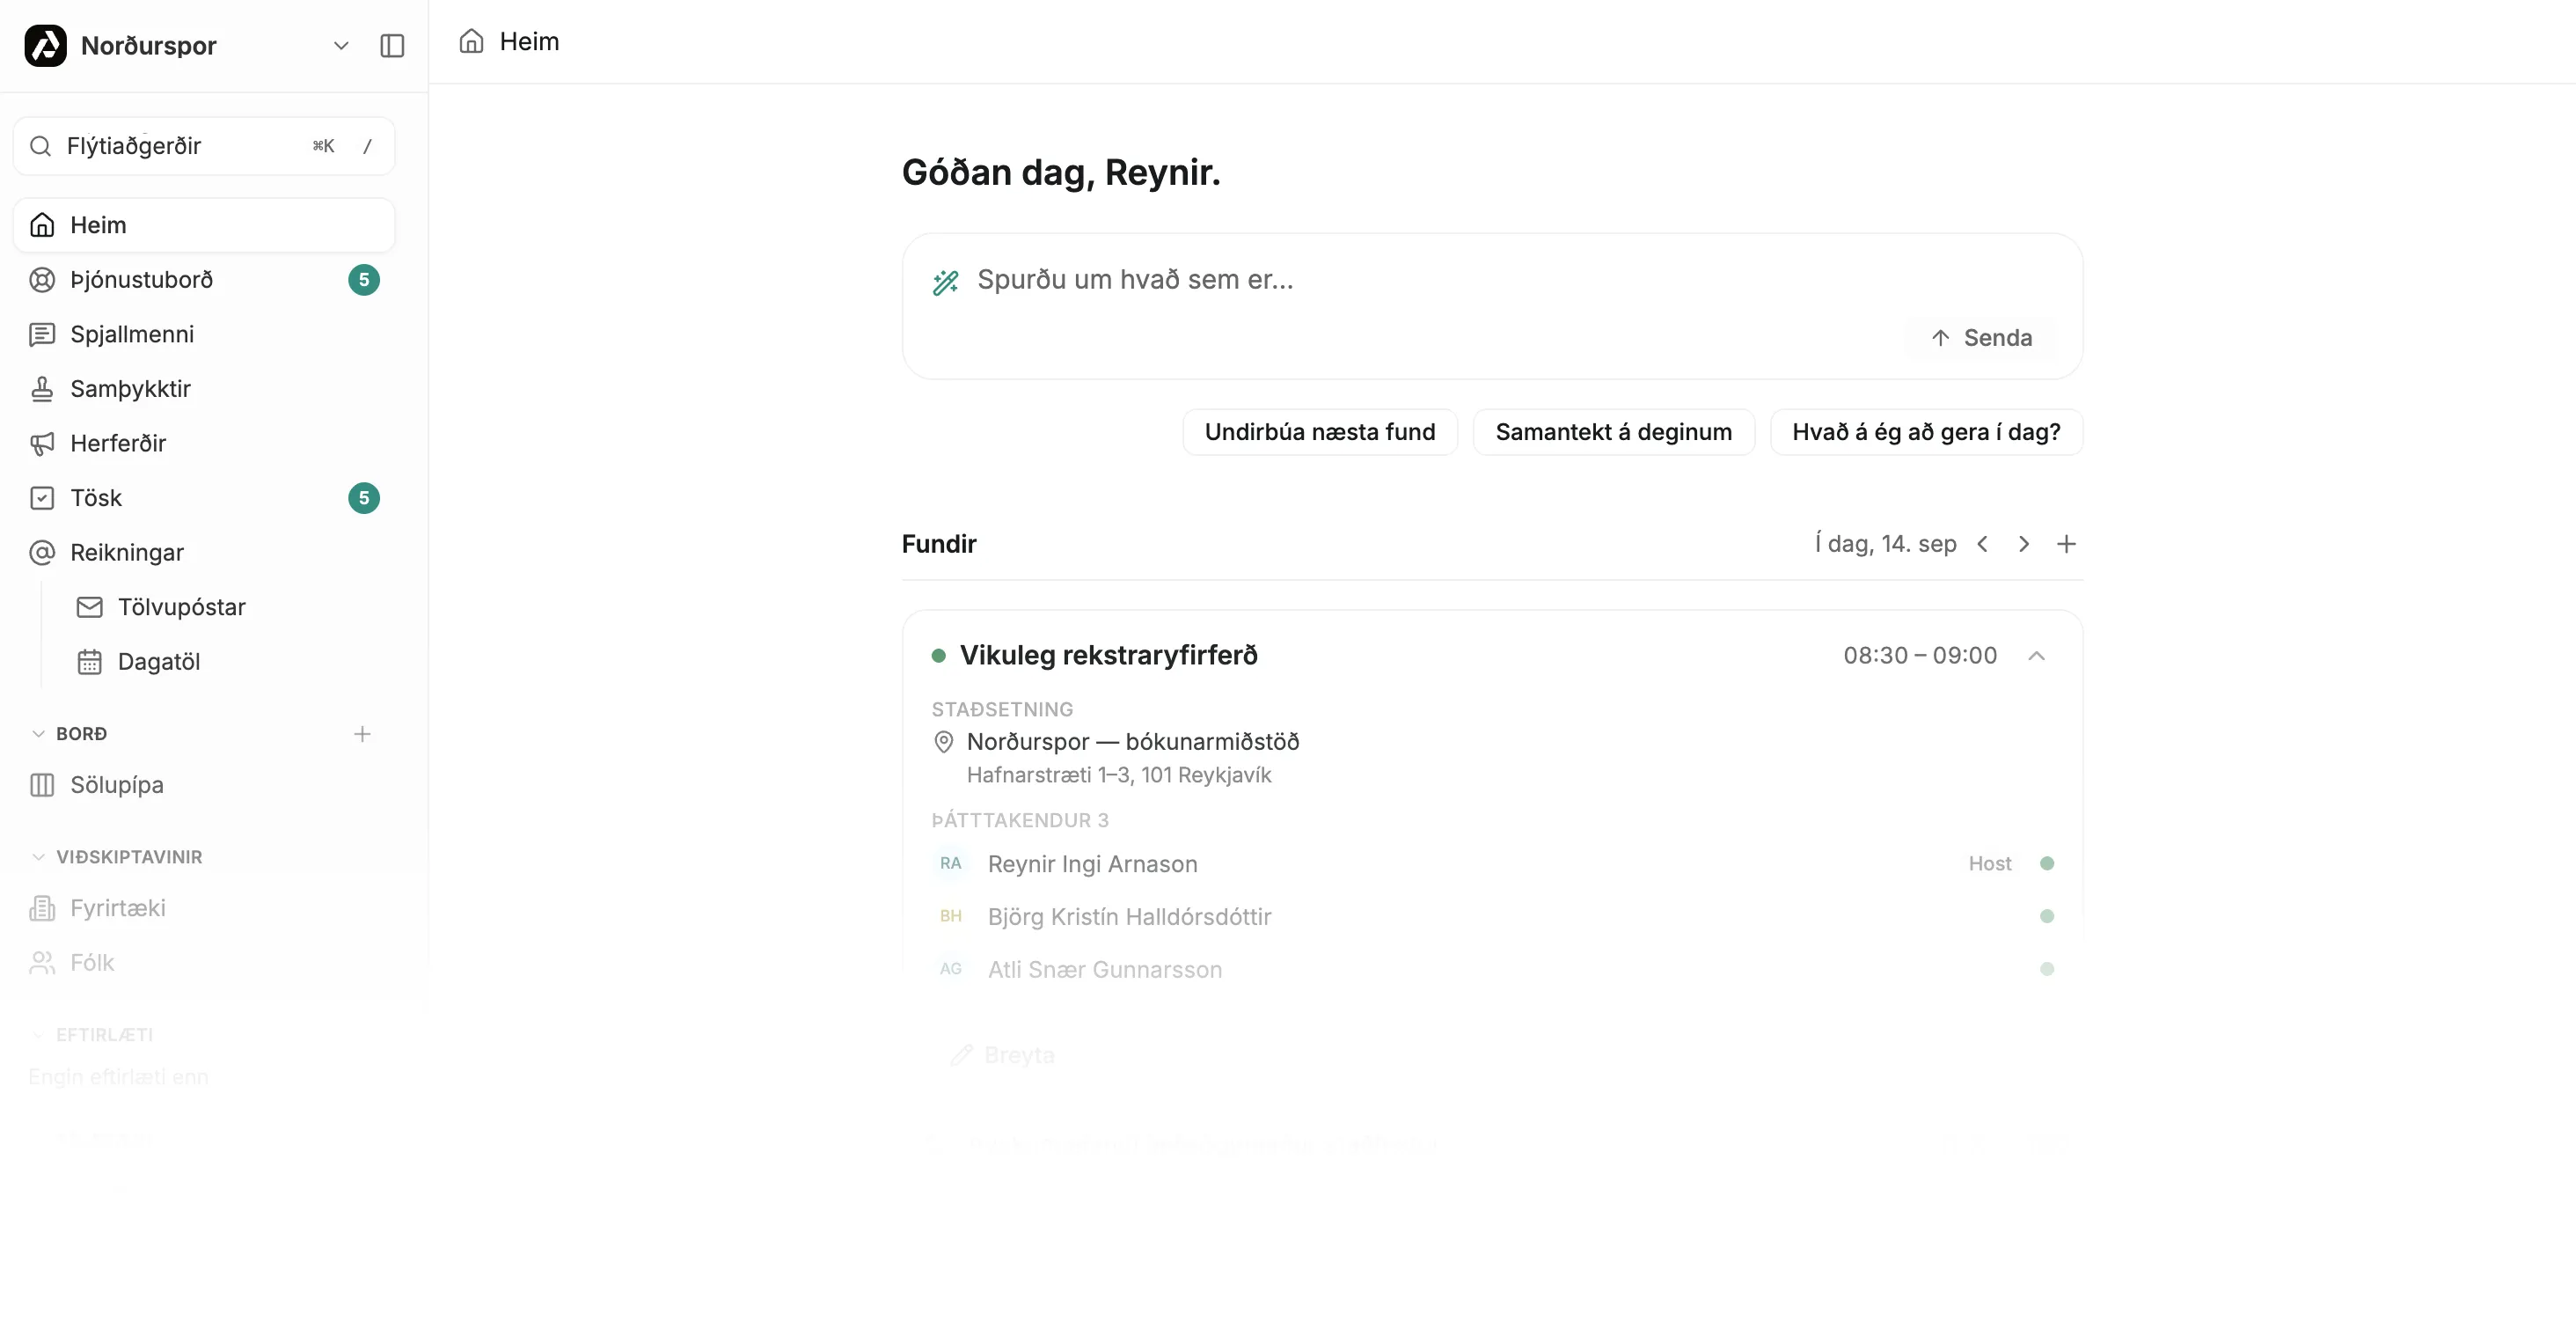This screenshot has width=2576, height=1336.
Task: Go to previous day in Fundir
Action: (1982, 544)
